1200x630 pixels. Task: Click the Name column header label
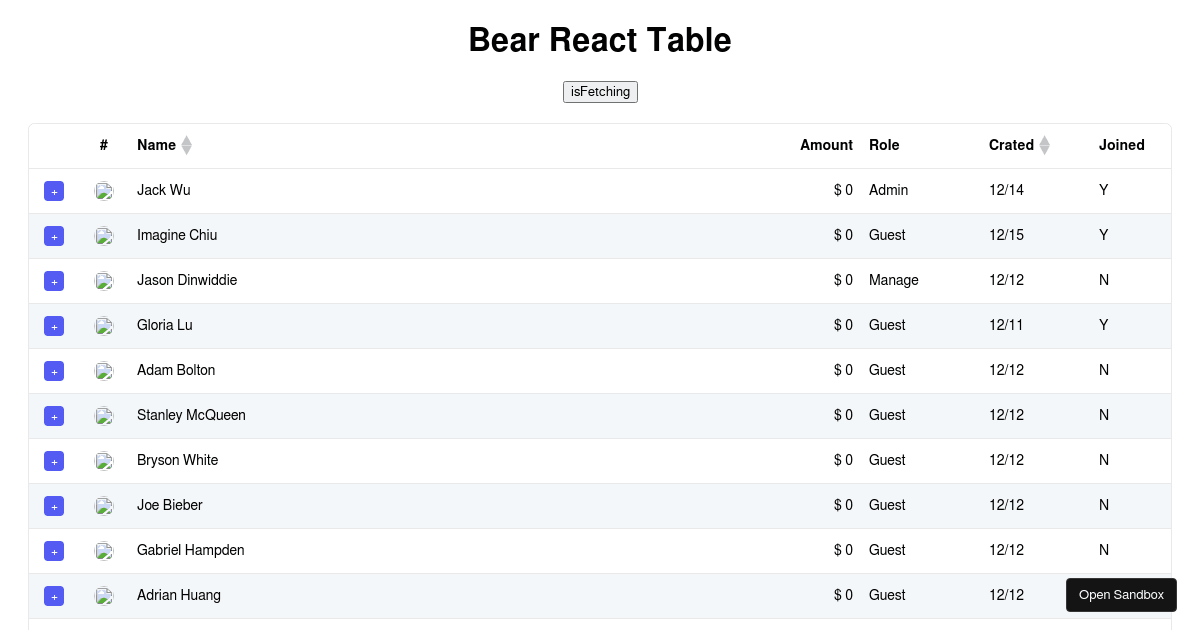[x=156, y=145]
